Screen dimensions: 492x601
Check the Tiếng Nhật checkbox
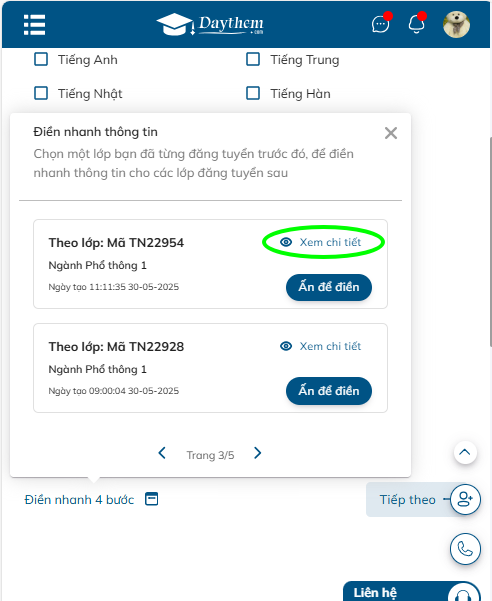tap(41, 93)
